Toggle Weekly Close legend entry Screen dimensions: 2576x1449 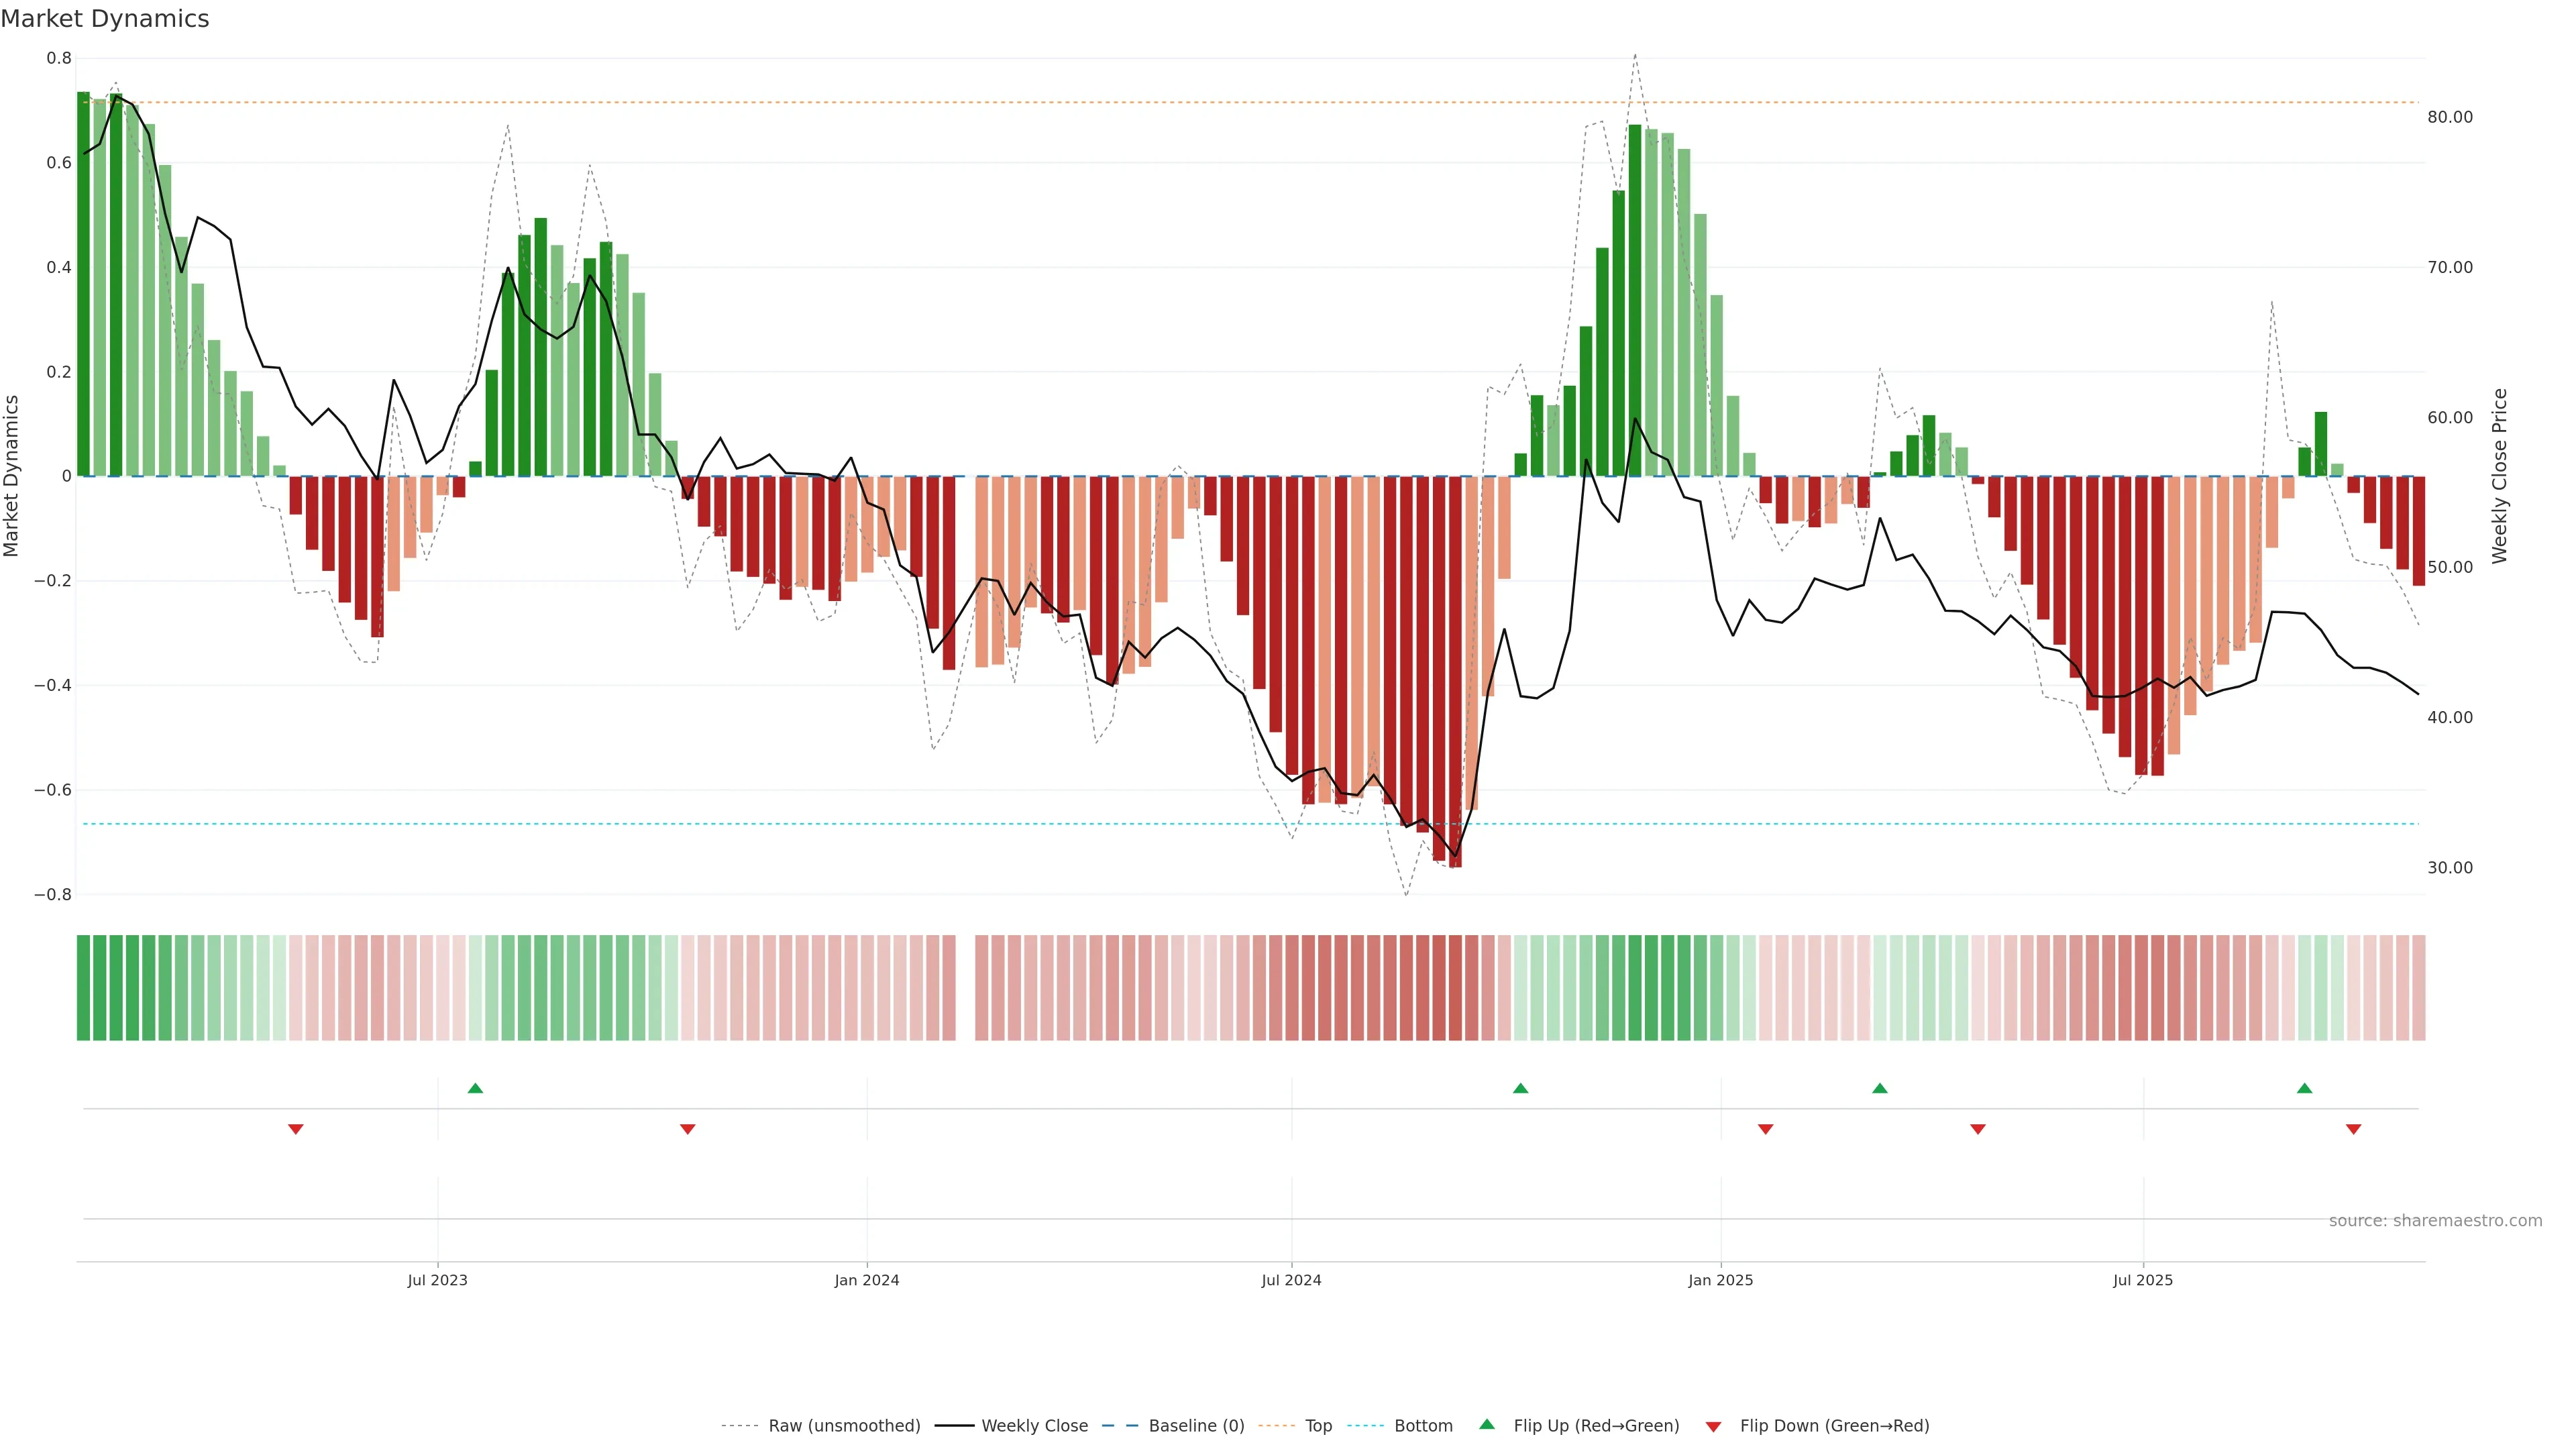click(x=1034, y=1426)
